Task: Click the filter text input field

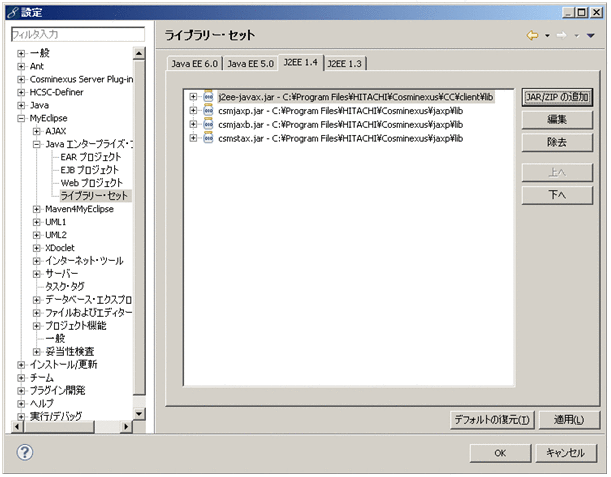Action: [x=78, y=34]
